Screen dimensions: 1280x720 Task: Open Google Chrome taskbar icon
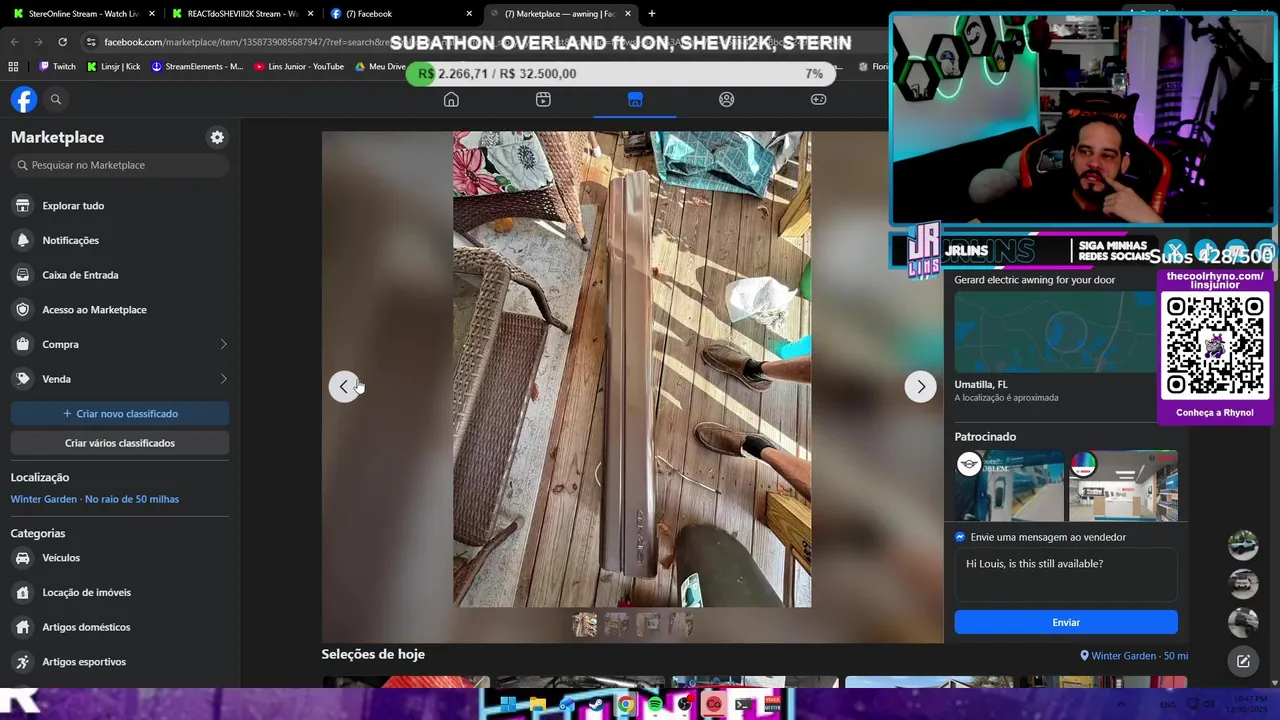625,704
